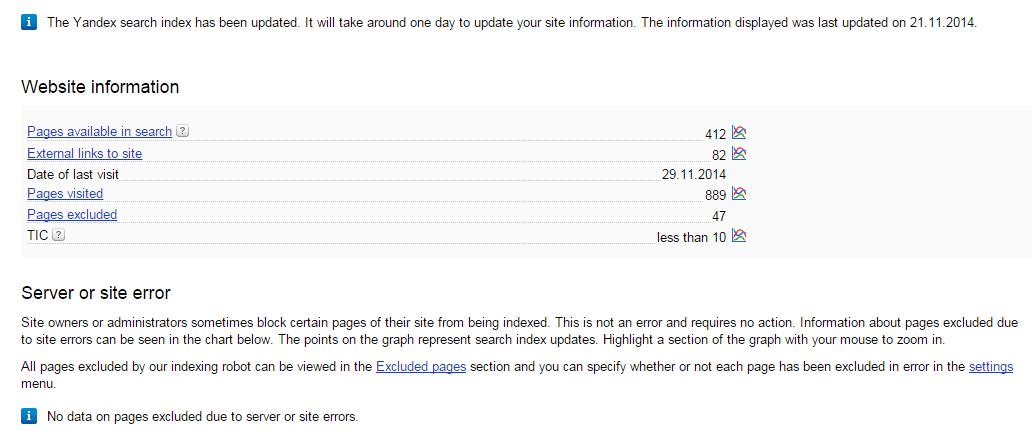View the TIC history chart icon
Screen dimensions: 1035x431
(739, 236)
